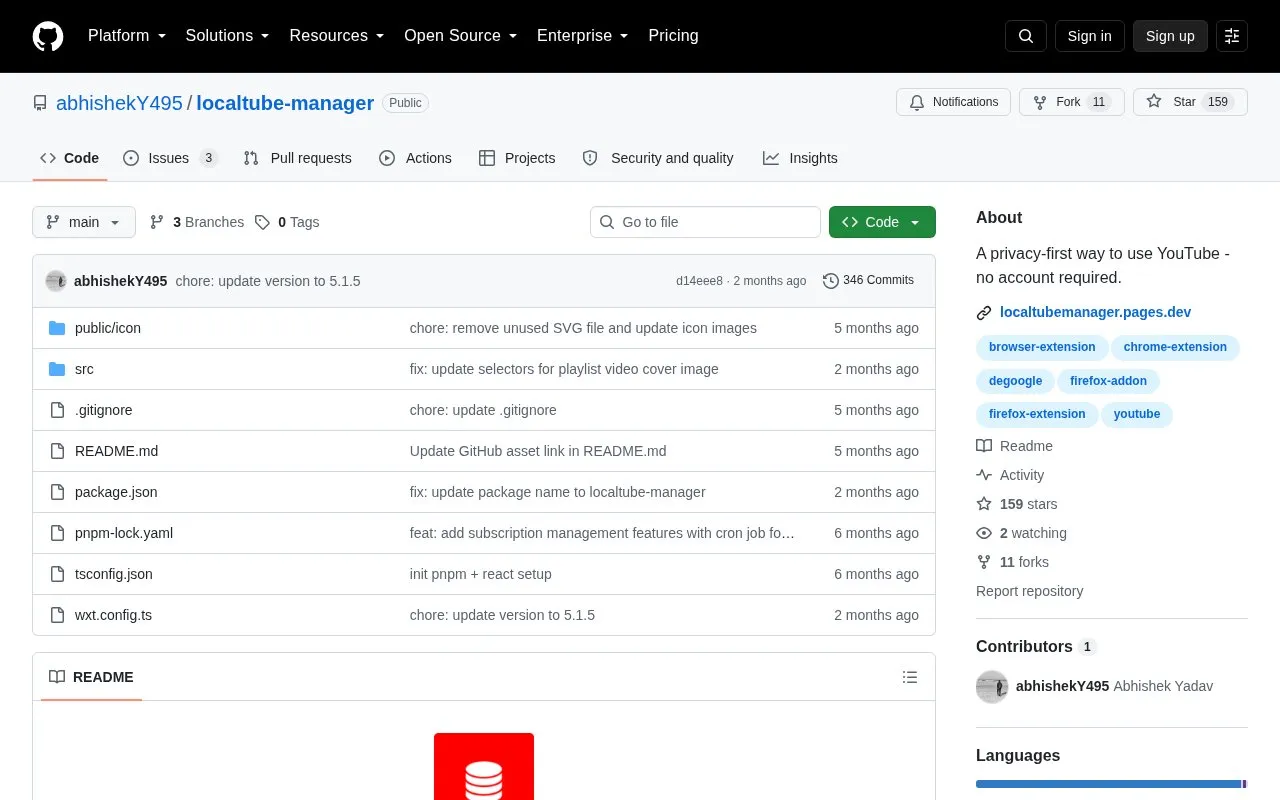
Task: View the 346 Commits history link
Action: tap(868, 281)
